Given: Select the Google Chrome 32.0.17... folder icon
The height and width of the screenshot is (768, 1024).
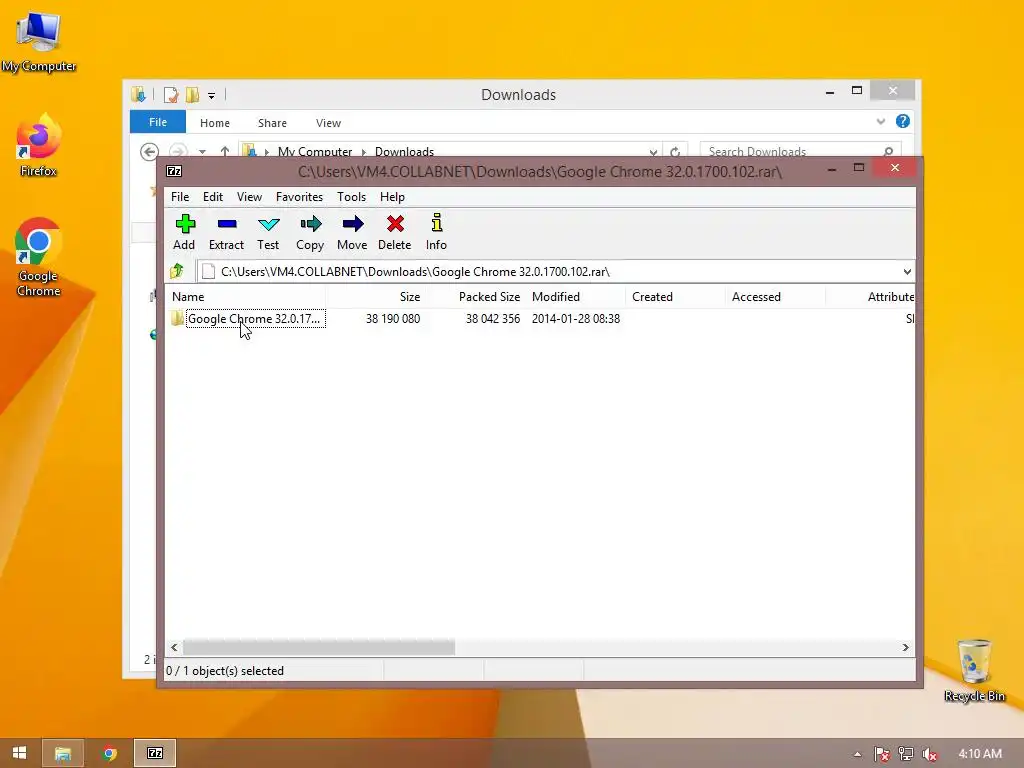Looking at the screenshot, I should [x=177, y=319].
